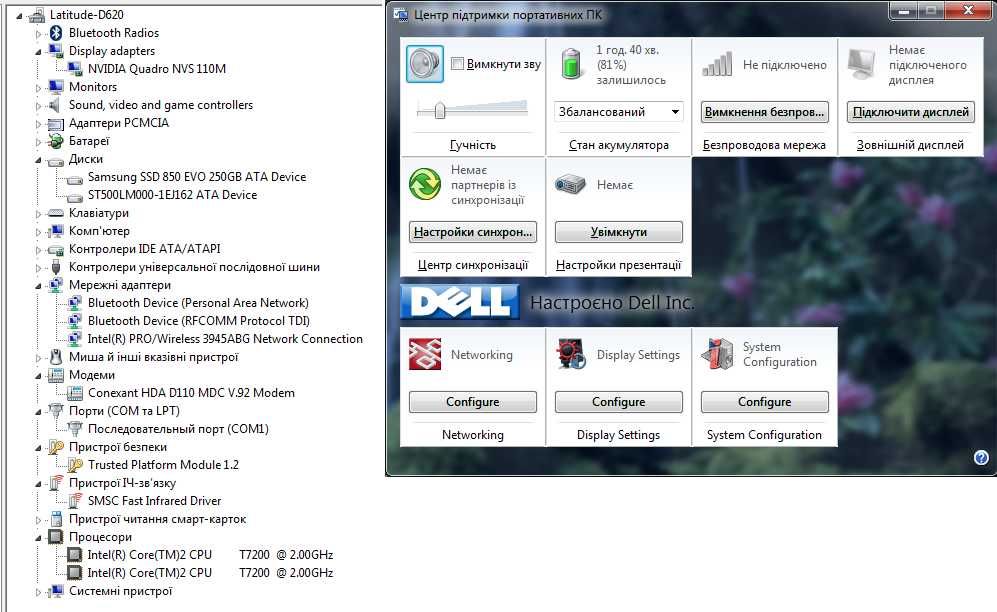997x612 pixels.
Task: Click the Mobility Center title bar icon
Action: (x=401, y=14)
